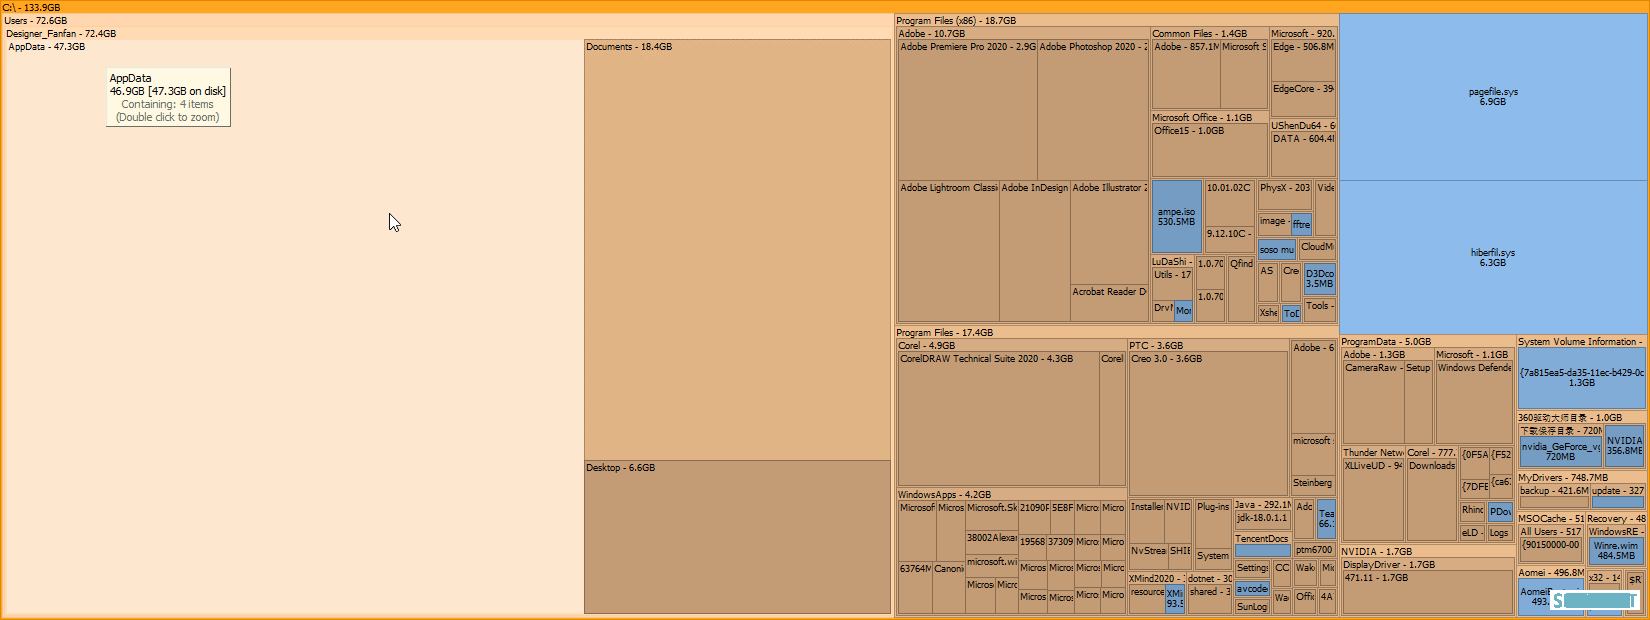Select the Creo 3.0 - 3.6GB block
Image resolution: width=1650 pixels, height=620 pixels.
click(1208, 423)
